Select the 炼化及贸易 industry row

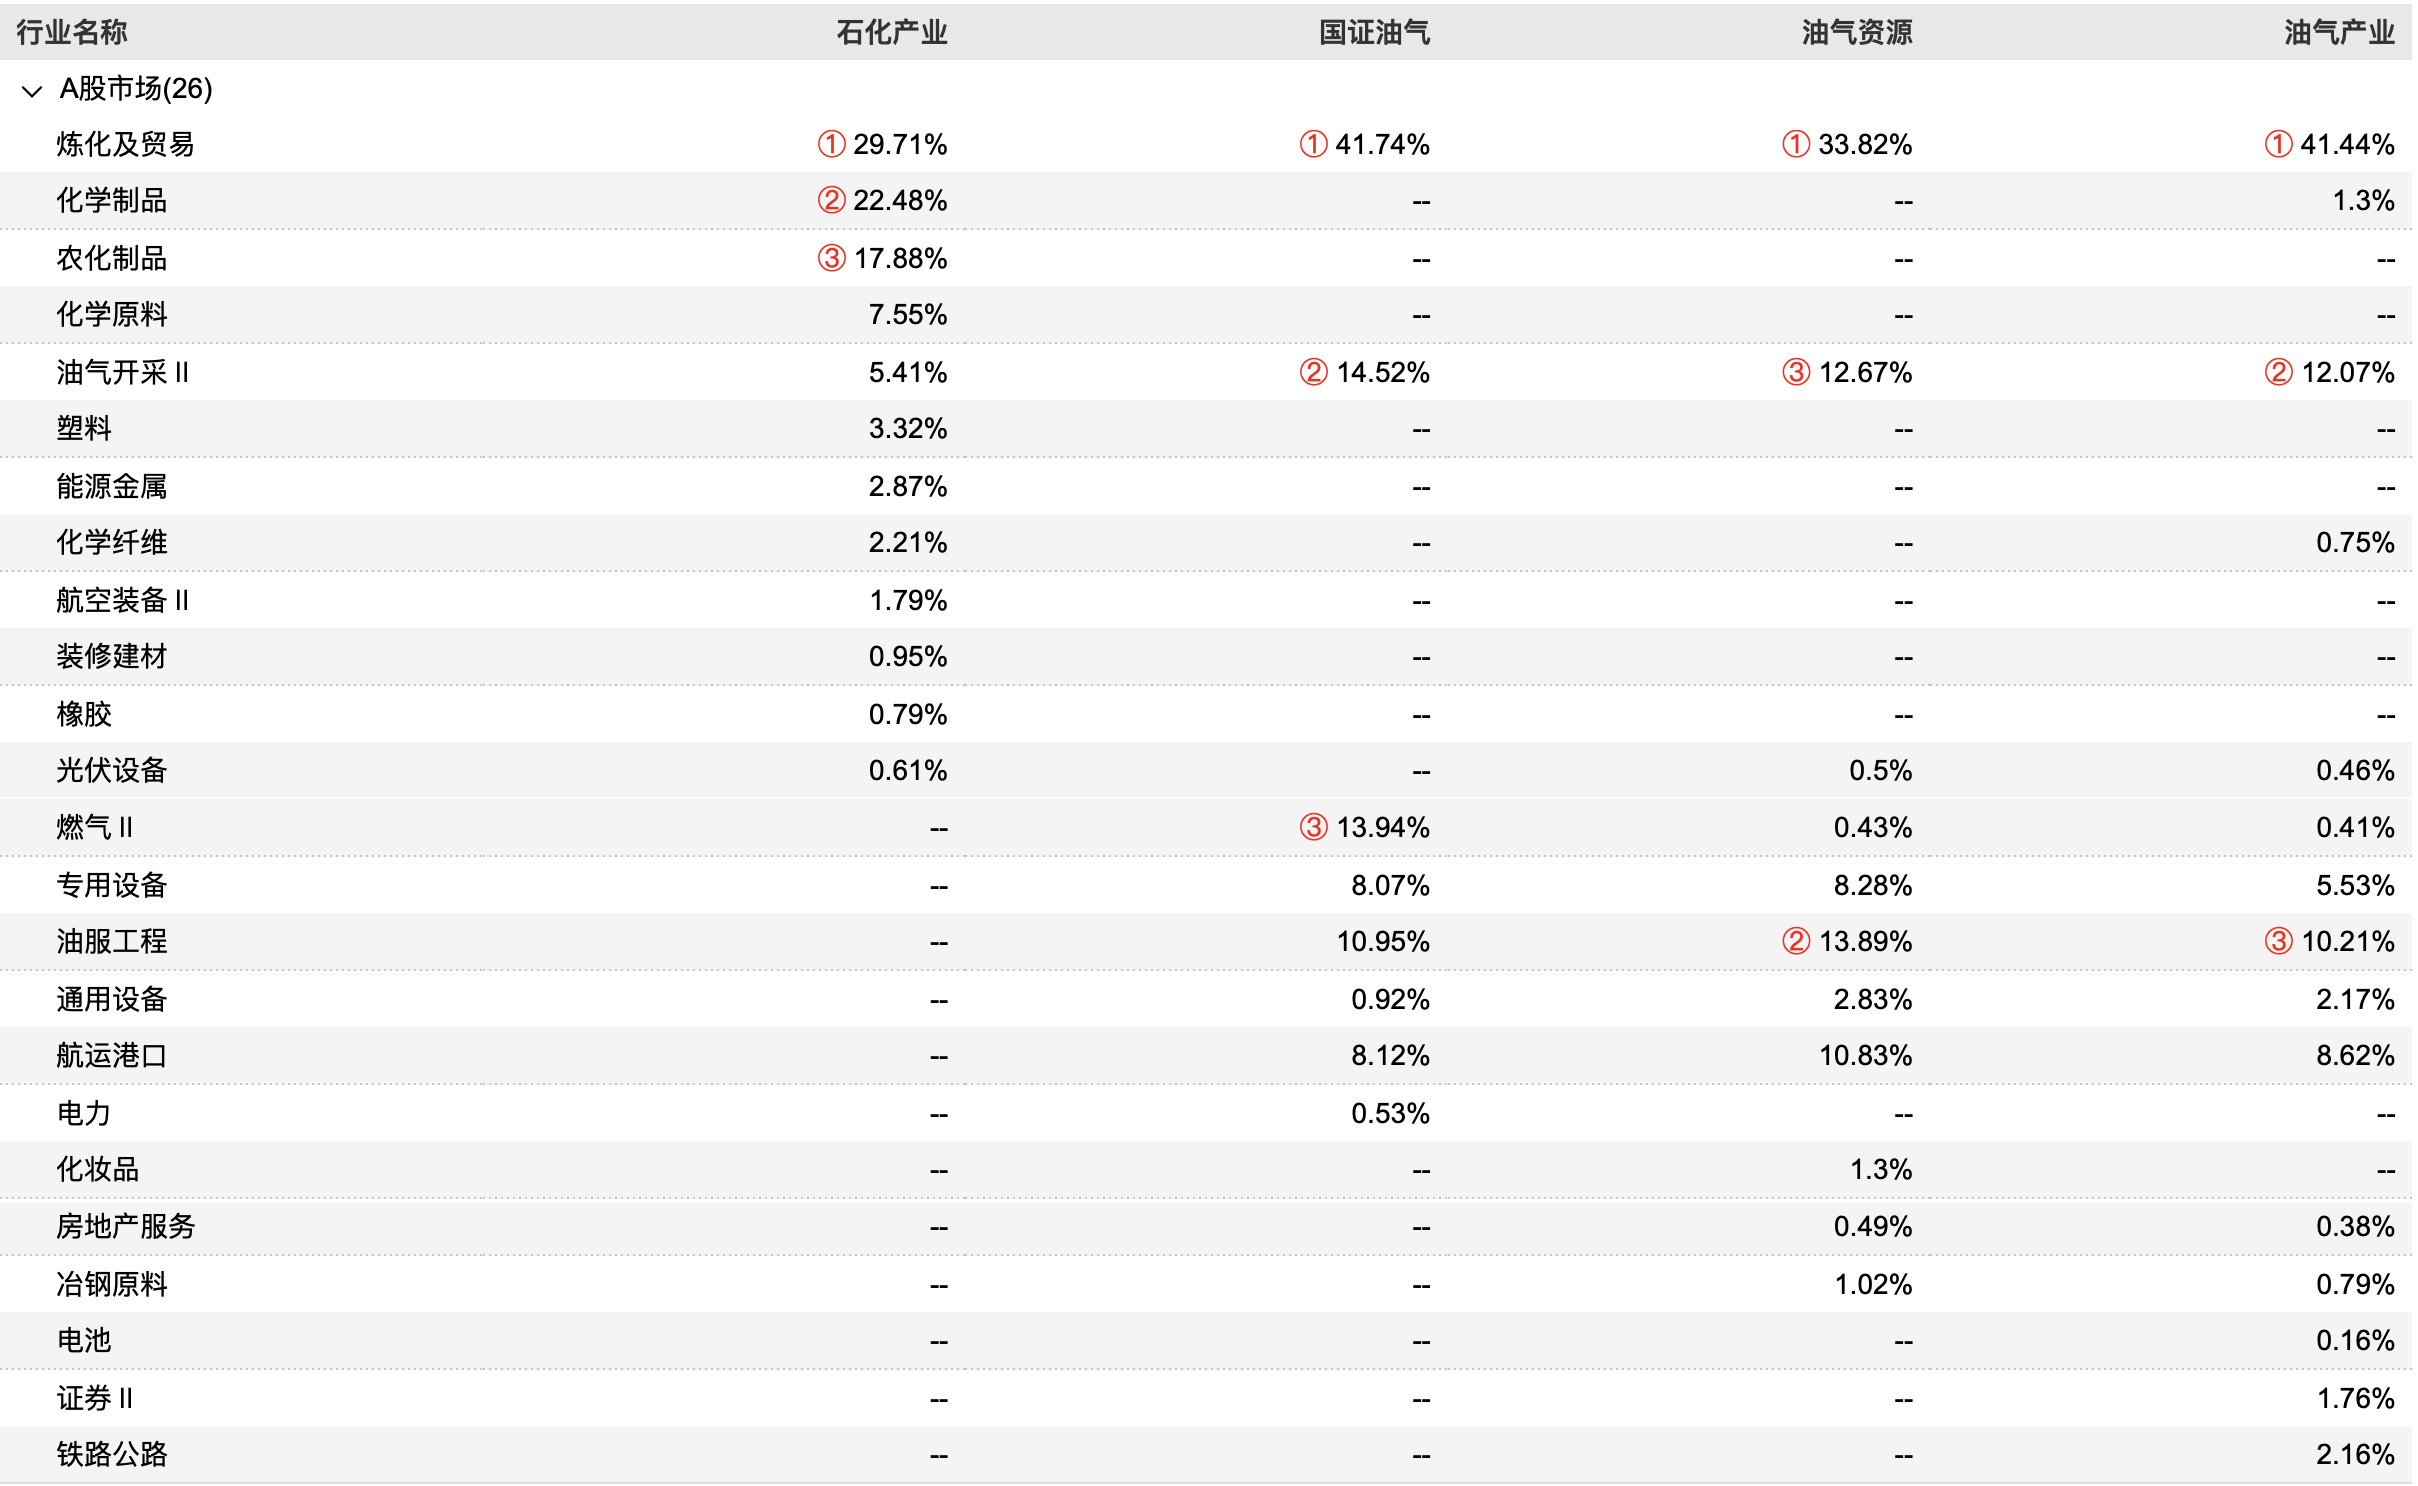1209,144
